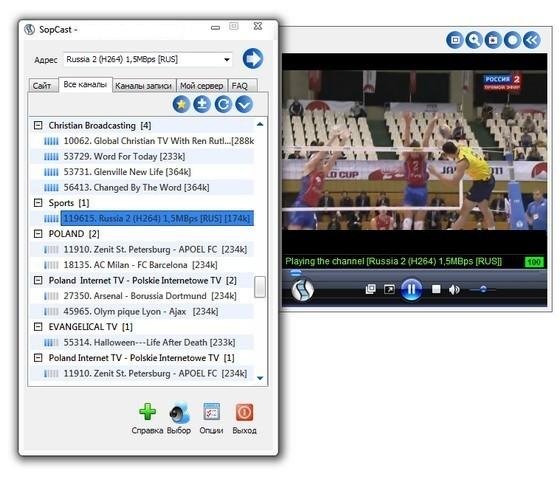Viewport: 560px width, 477px height.
Task: Select channel 55314 Halloween Life After Death
Action: 149,342
